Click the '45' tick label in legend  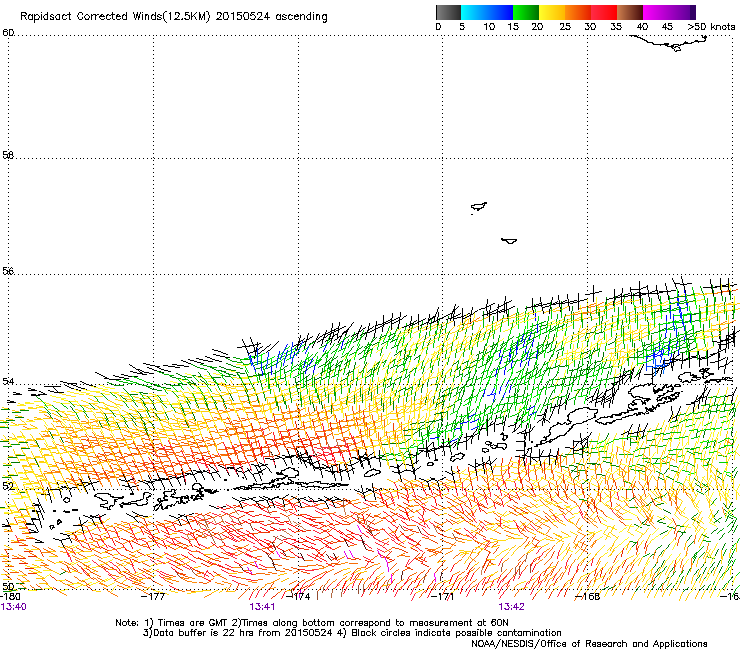(667, 27)
